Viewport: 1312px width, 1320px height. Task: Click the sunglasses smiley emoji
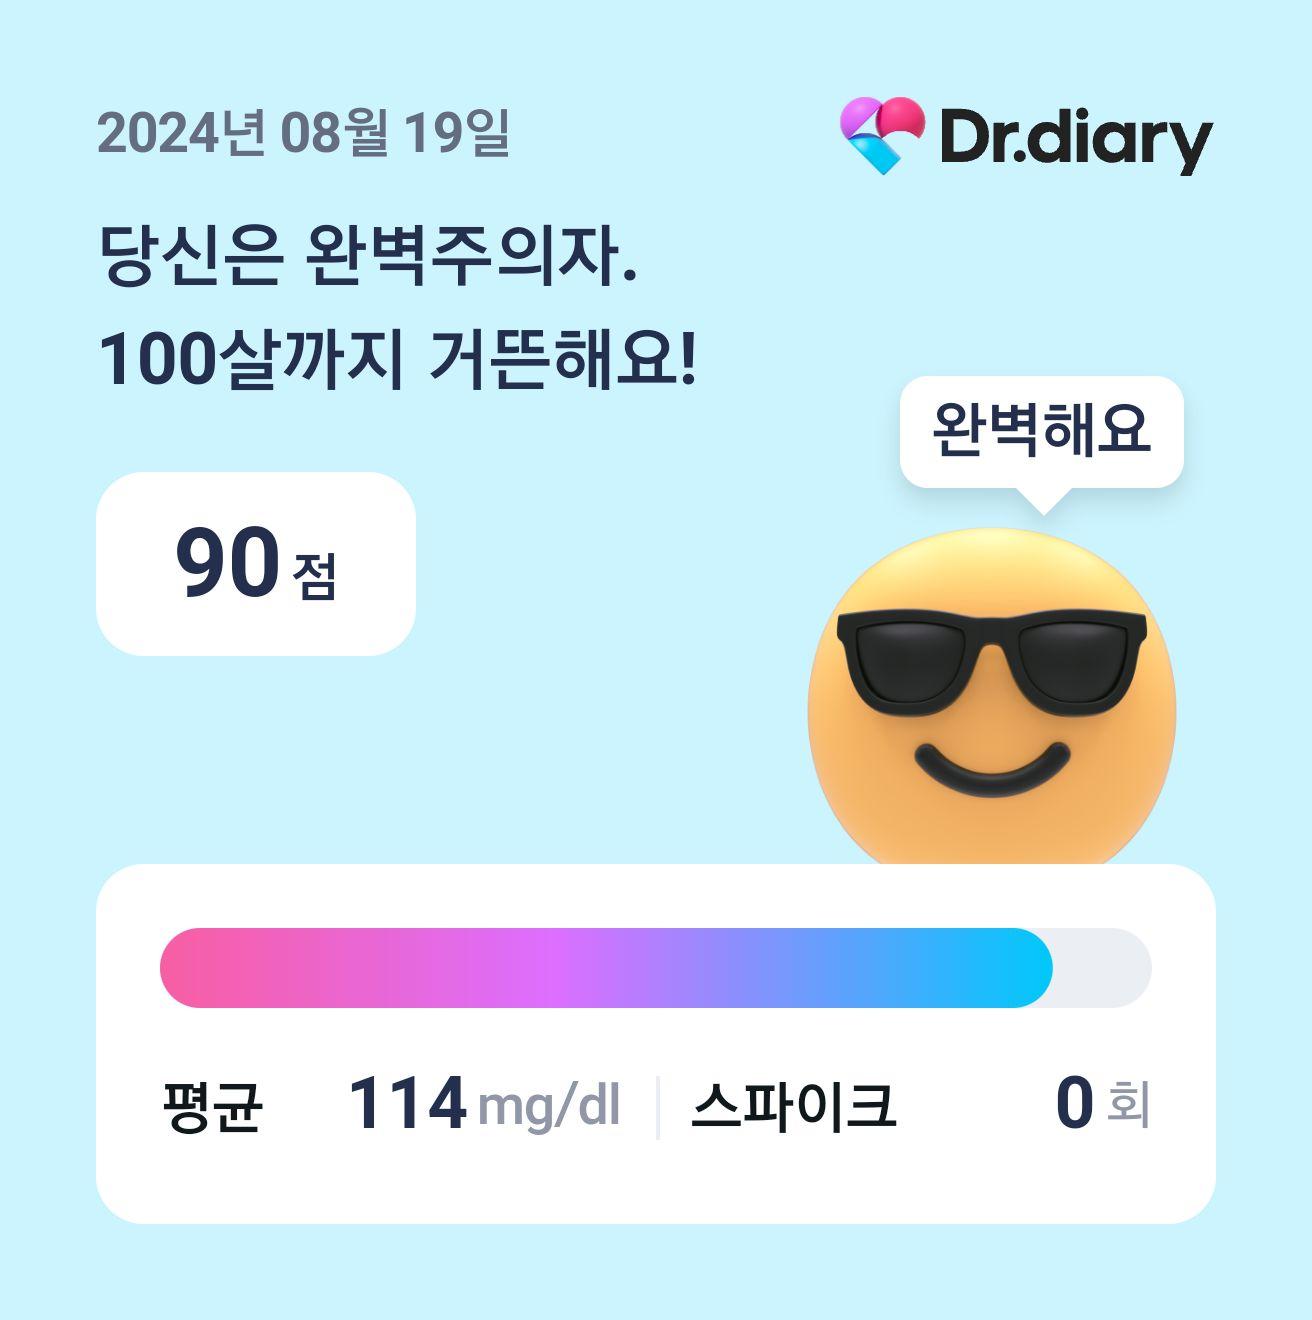click(x=992, y=698)
